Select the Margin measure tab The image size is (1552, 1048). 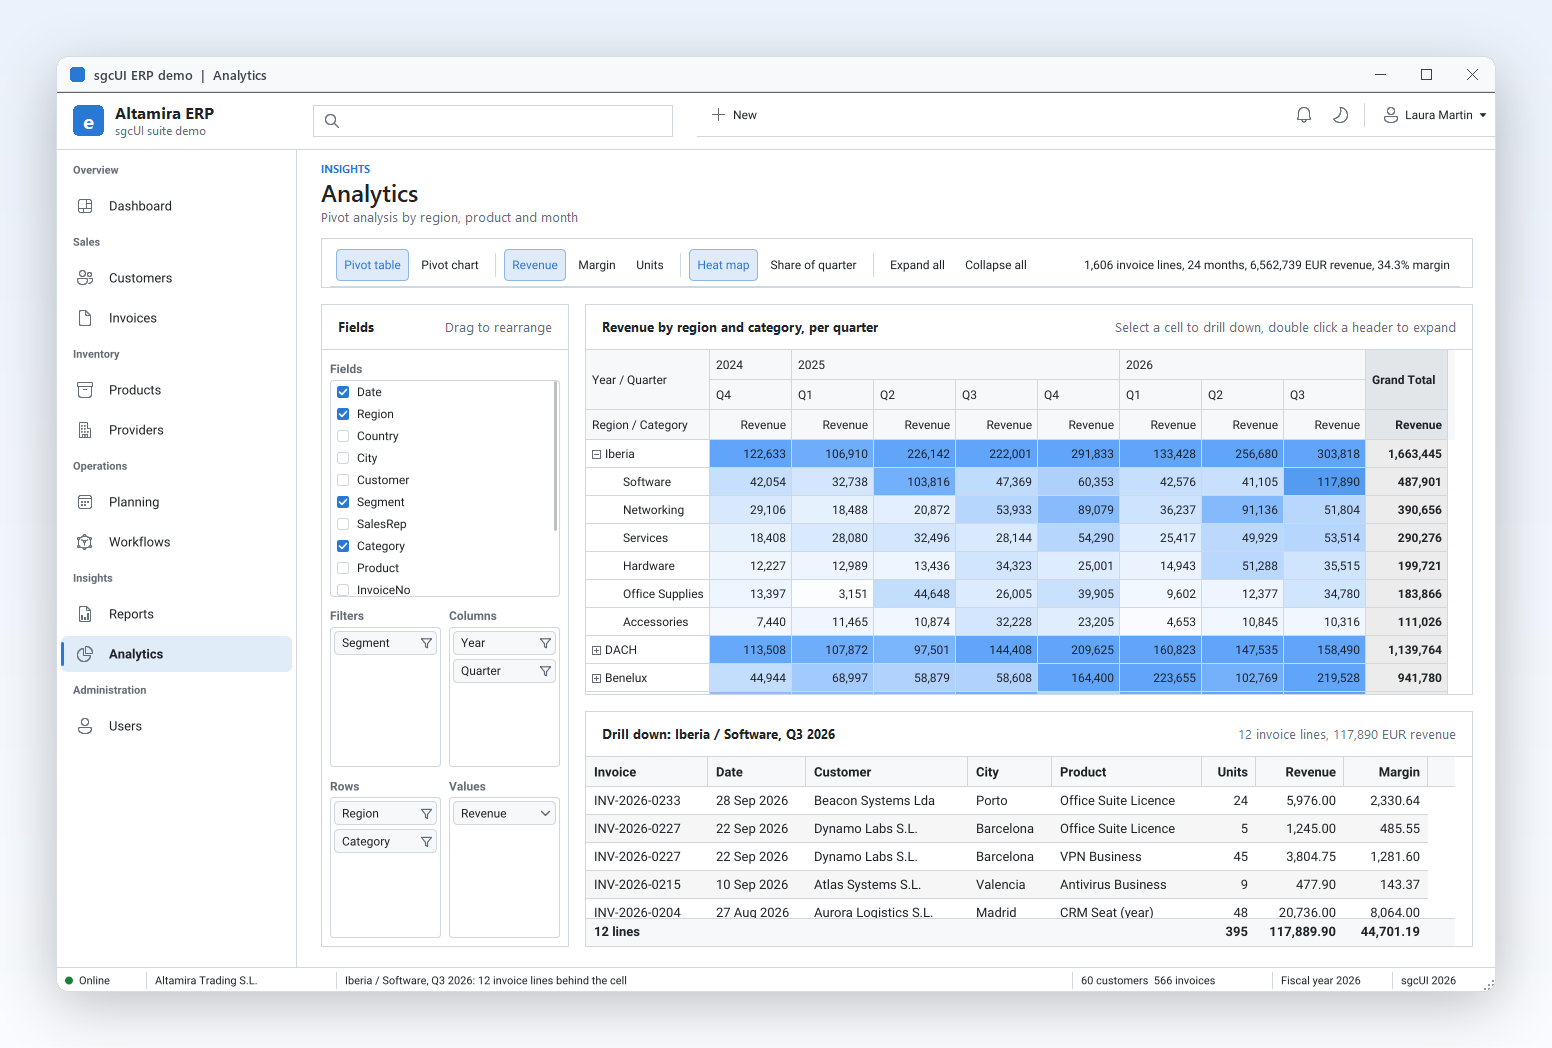[597, 265]
